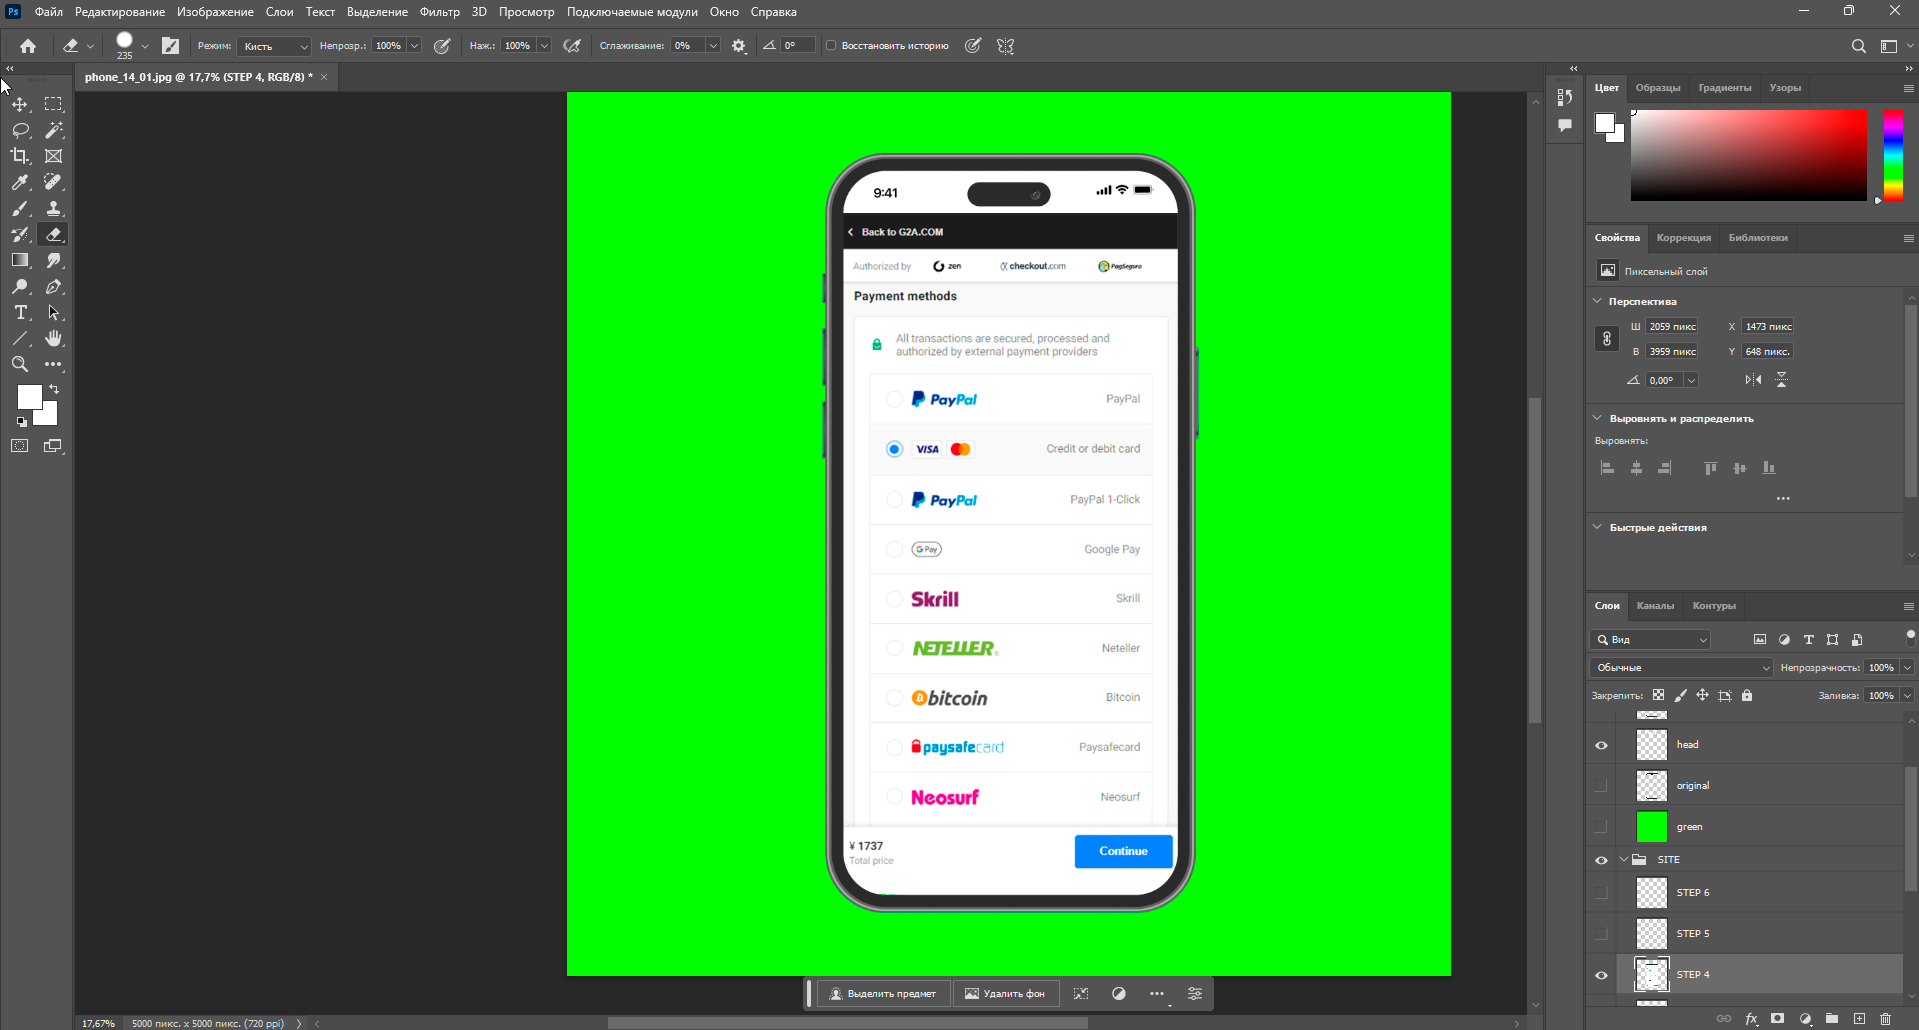This screenshot has width=1919, height=1030.
Task: Delete layer with the trash icon
Action: coord(1885,1019)
